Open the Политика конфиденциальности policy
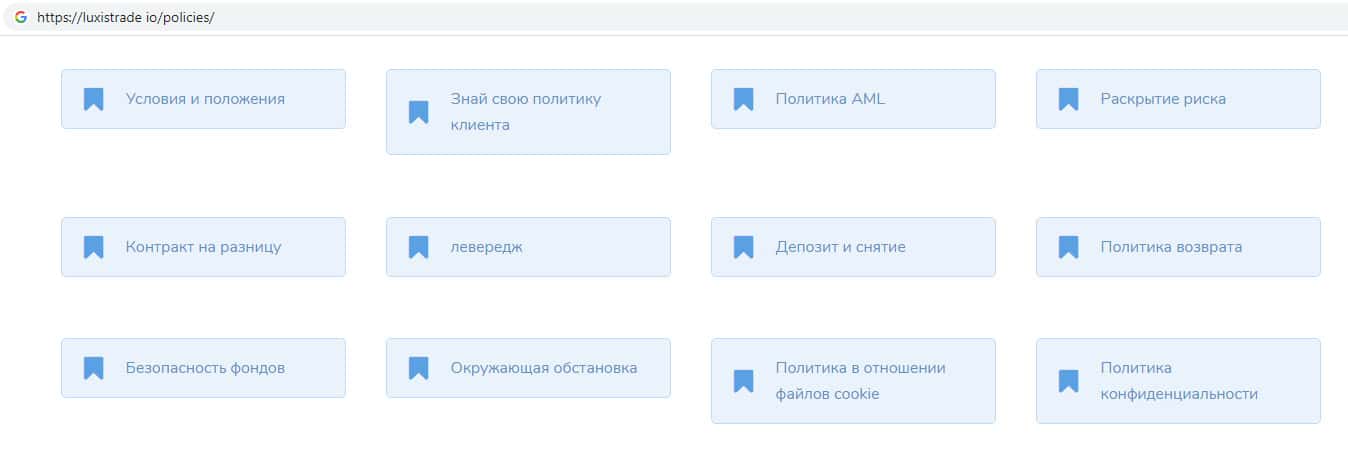The image size is (1348, 474). 1178,381
